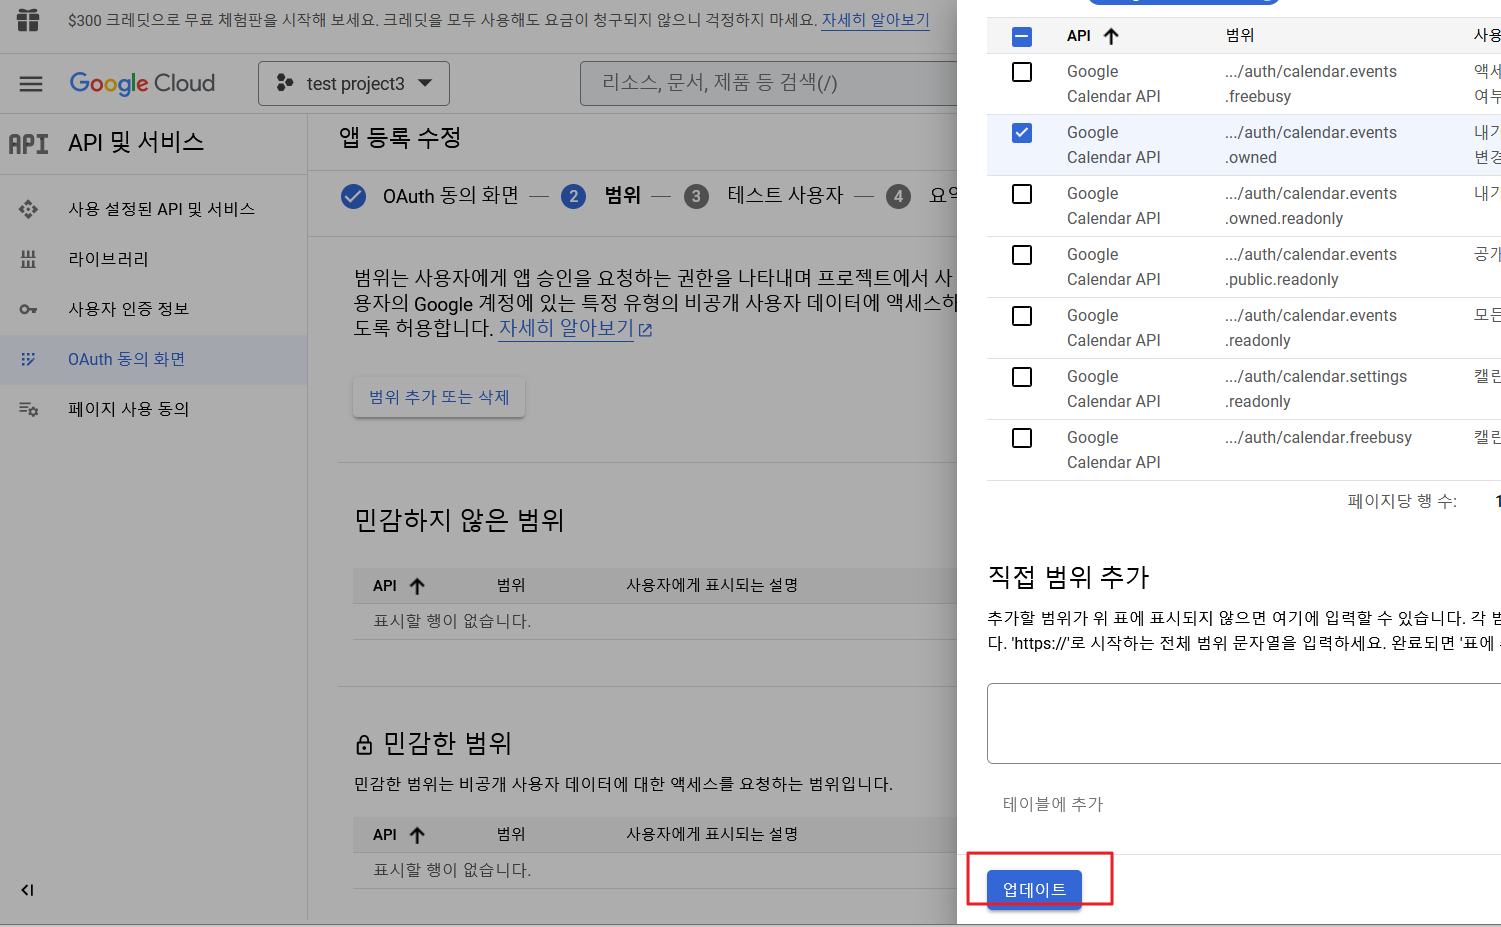Go to Google Cloud logo home
The image size is (1501, 927).
click(x=142, y=83)
